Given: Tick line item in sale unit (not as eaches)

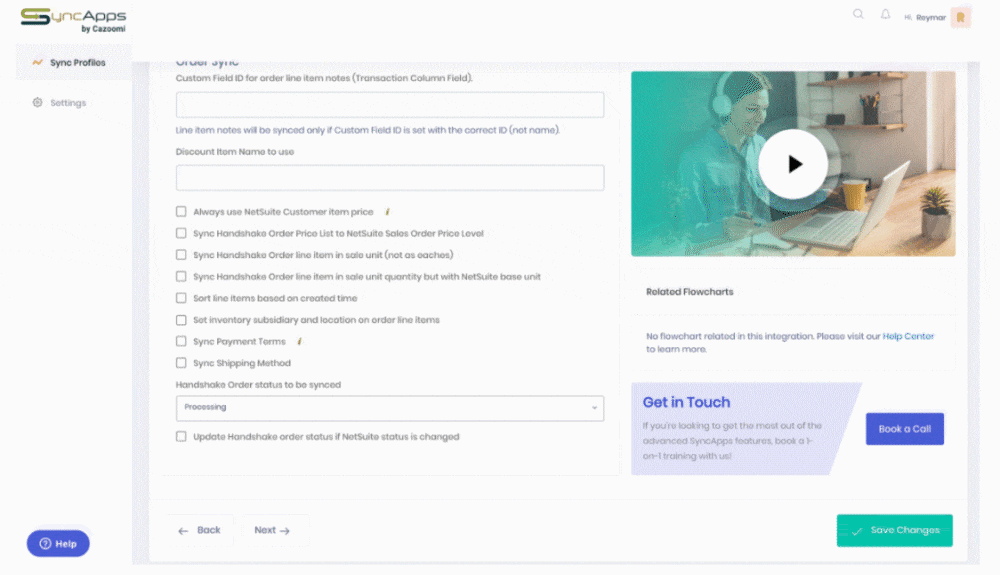Looking at the screenshot, I should point(181,255).
